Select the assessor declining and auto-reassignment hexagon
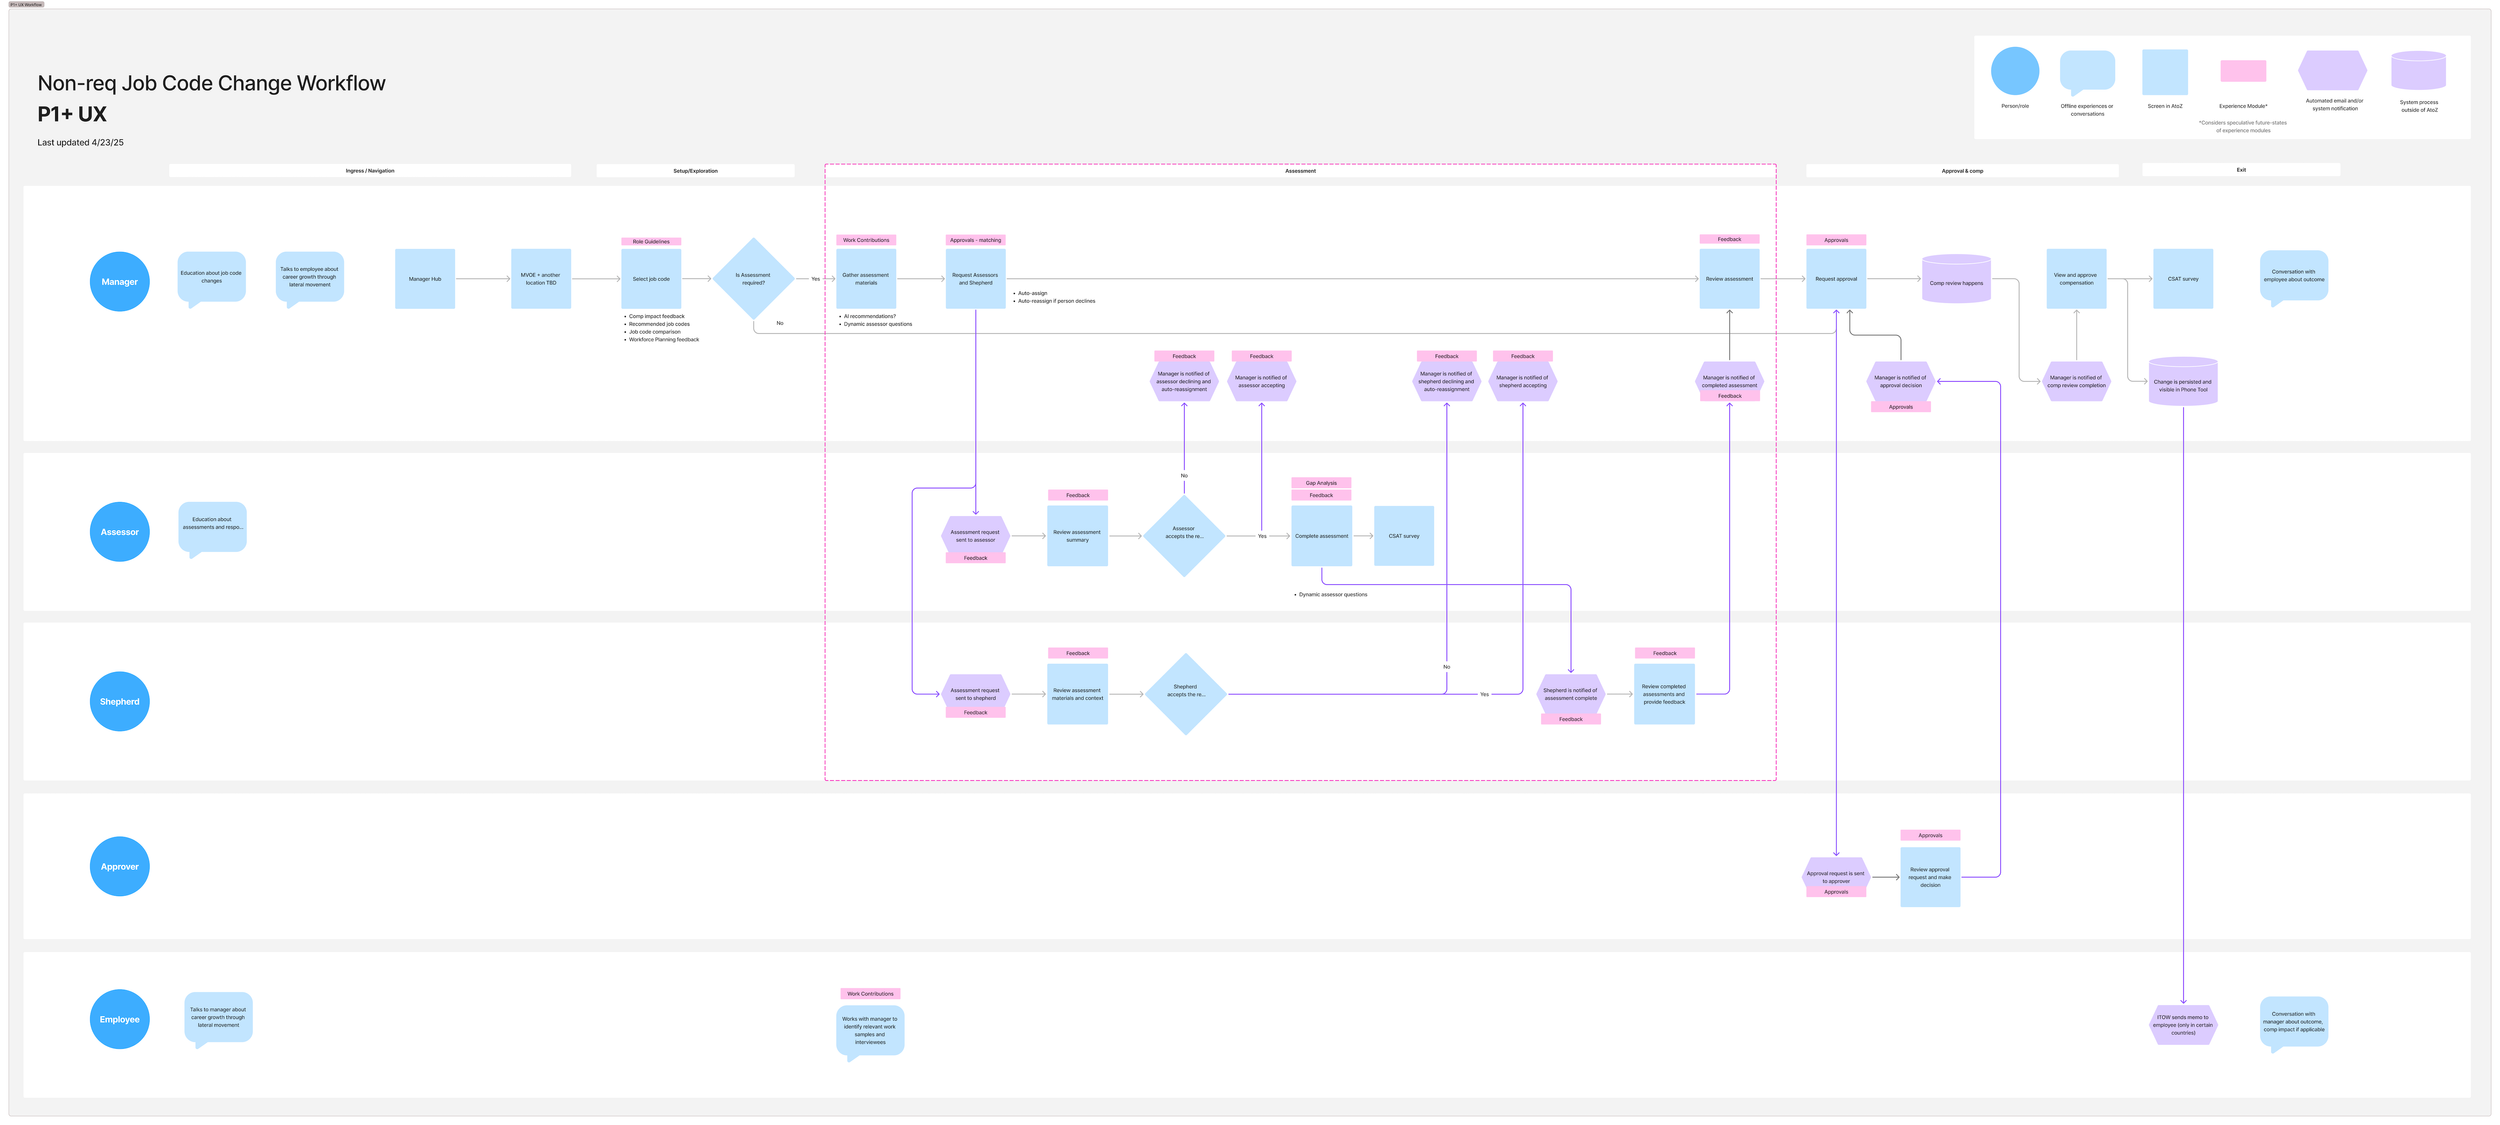 coord(1184,381)
